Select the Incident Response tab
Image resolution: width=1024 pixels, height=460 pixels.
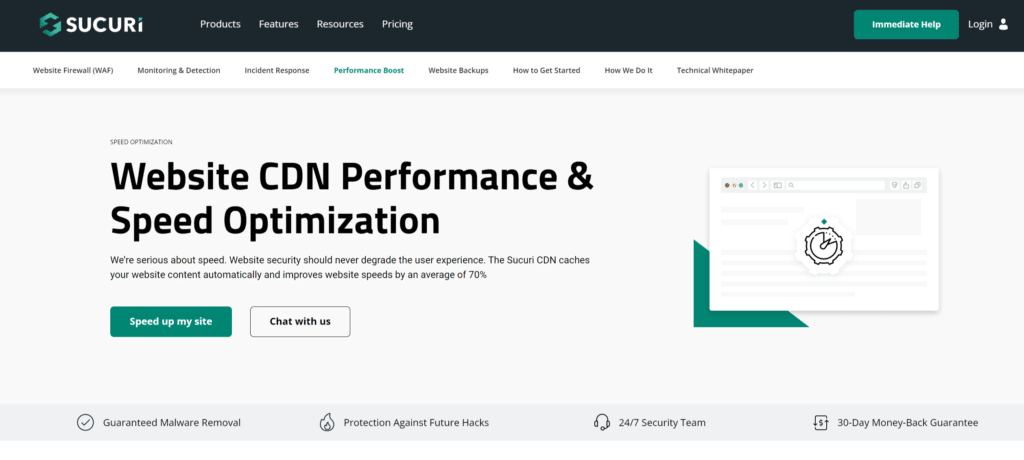point(277,71)
